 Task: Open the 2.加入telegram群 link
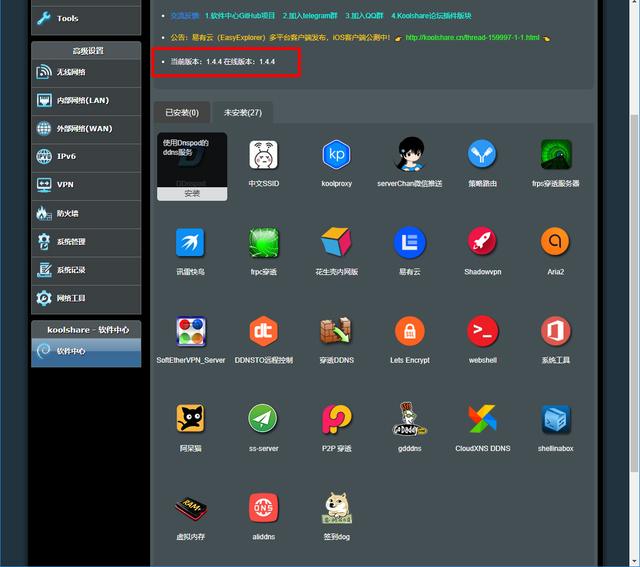(x=310, y=16)
